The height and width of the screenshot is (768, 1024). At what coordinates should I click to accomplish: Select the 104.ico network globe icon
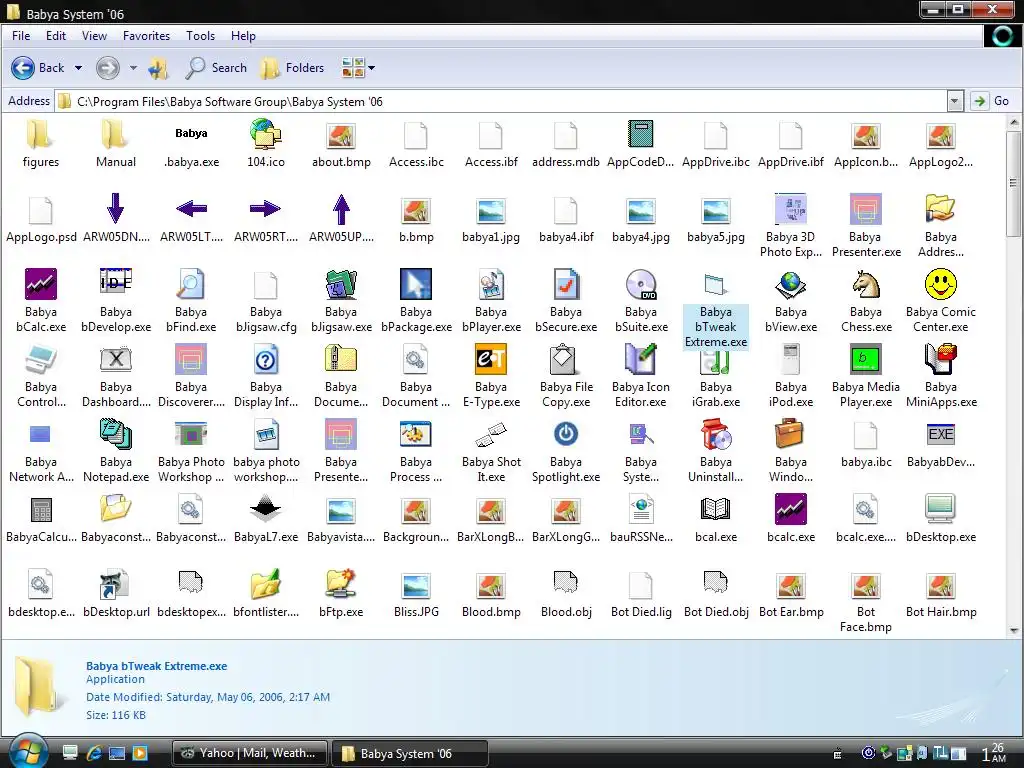[x=266, y=135]
